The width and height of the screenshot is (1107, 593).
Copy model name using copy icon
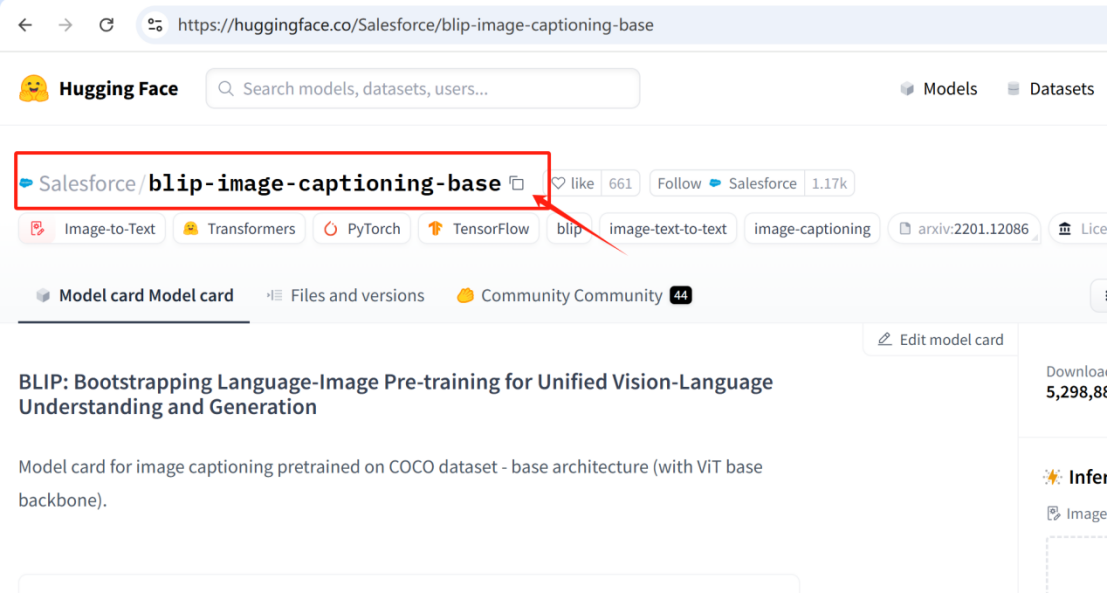click(517, 183)
